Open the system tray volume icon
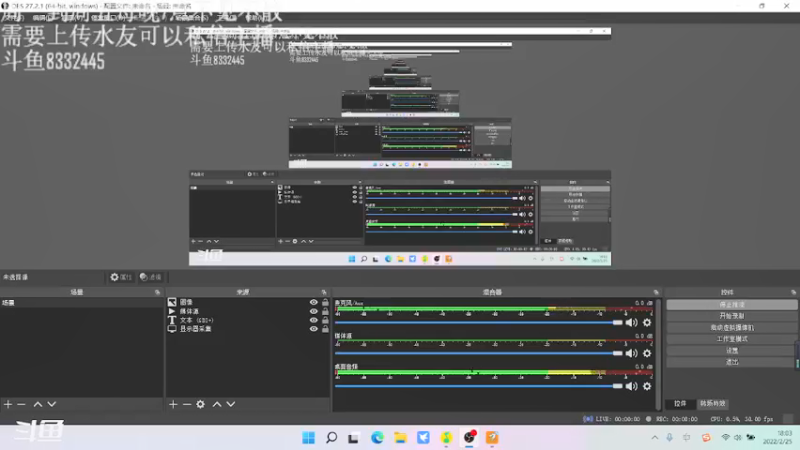Image resolution: width=800 pixels, height=450 pixels. (738, 438)
